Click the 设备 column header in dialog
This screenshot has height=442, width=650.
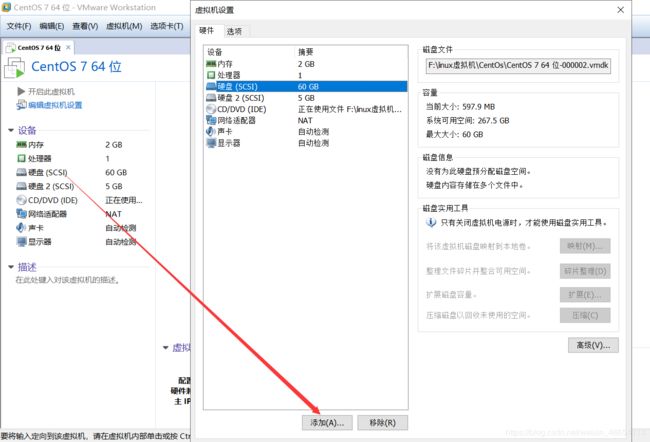[x=215, y=52]
